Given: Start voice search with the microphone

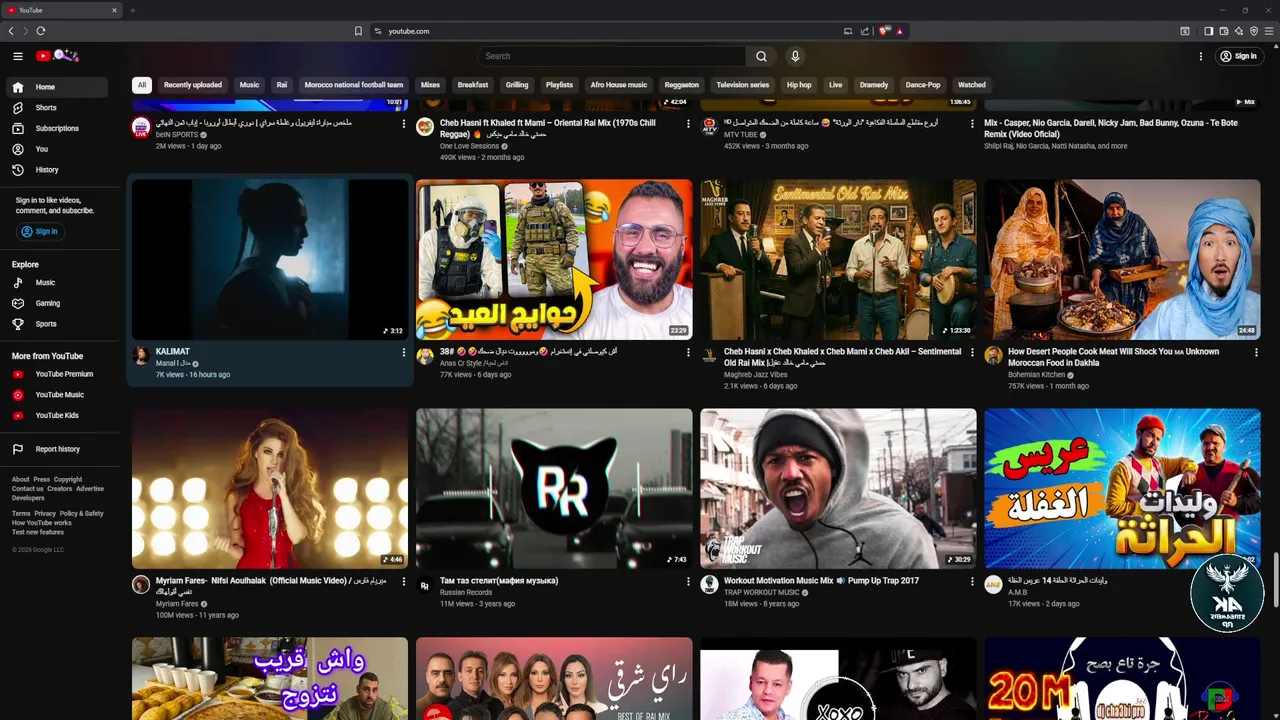Looking at the screenshot, I should pyautogui.click(x=795, y=56).
